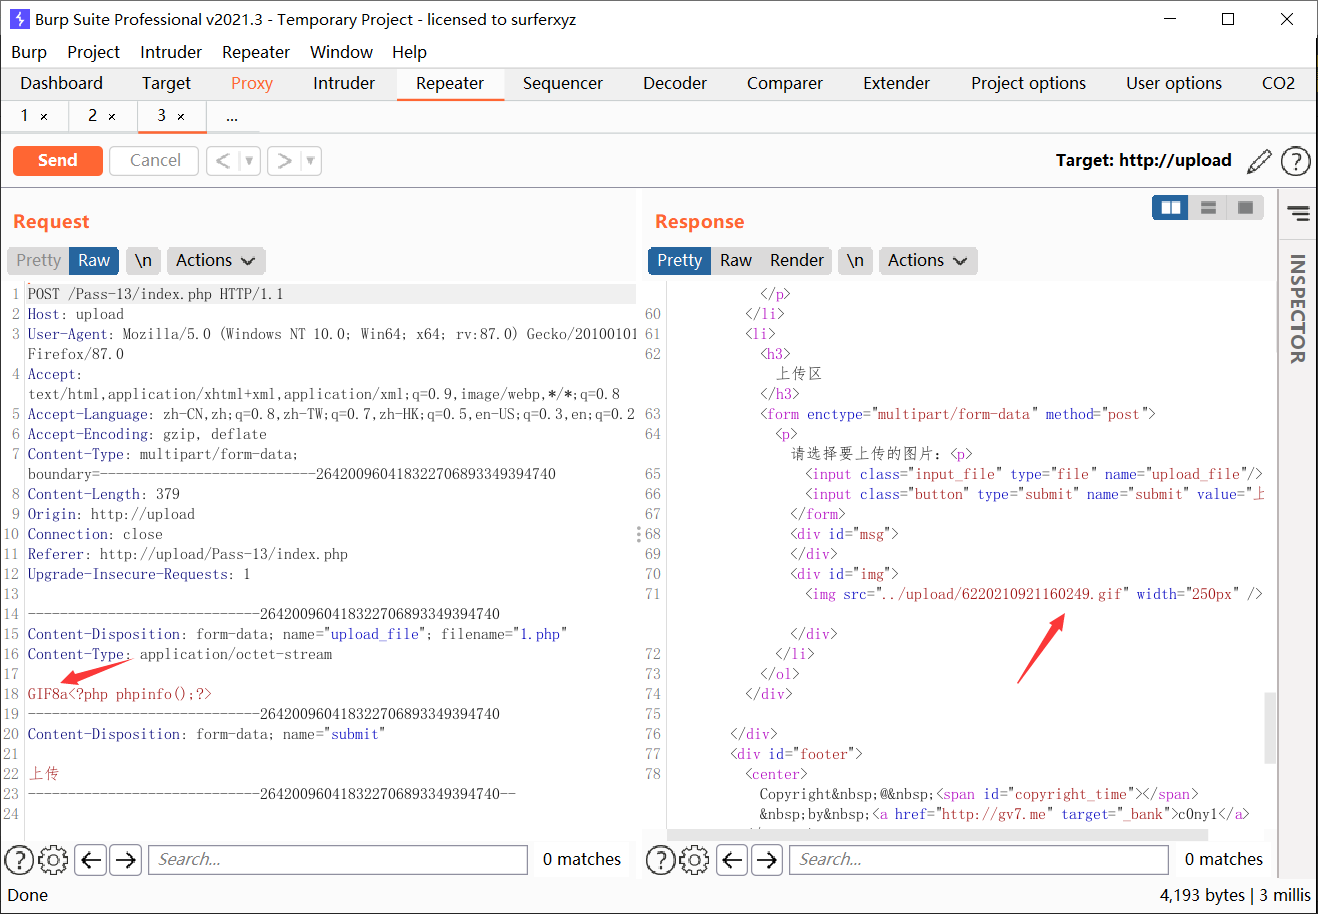Open the Dashboard tab
Image resolution: width=1318 pixels, height=914 pixels.
[x=61, y=83]
